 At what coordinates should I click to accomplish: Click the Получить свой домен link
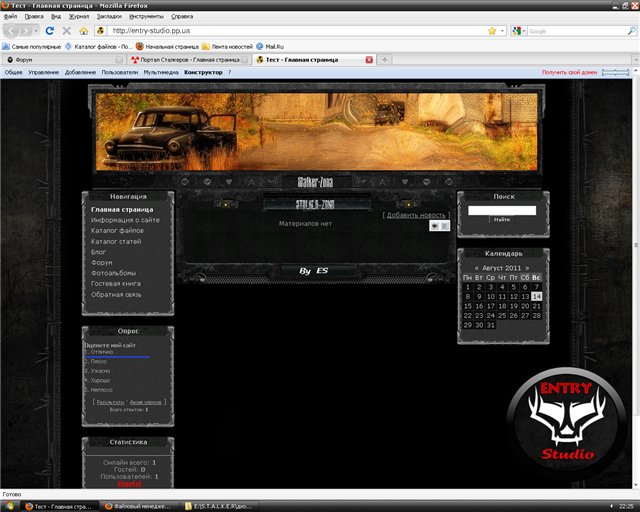click(x=569, y=72)
